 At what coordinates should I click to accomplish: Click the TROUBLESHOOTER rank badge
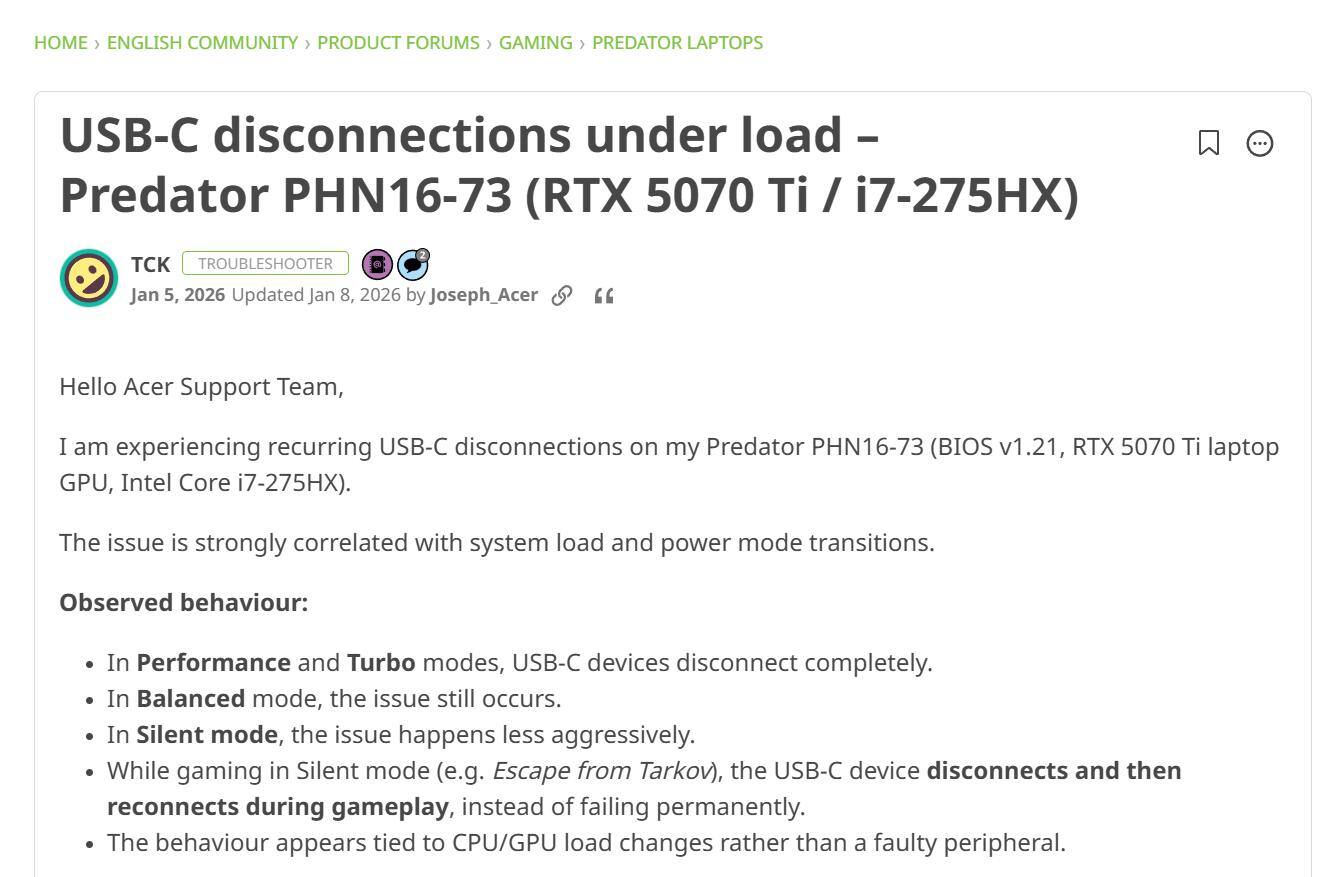point(267,263)
